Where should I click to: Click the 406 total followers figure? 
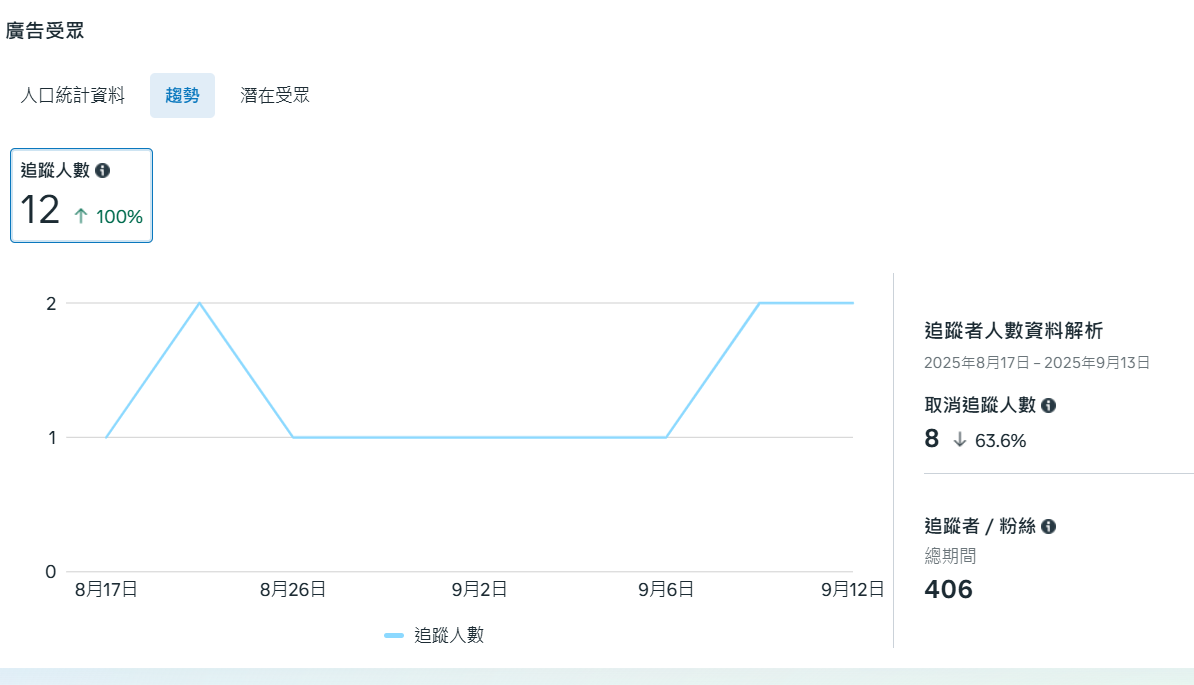(x=948, y=589)
